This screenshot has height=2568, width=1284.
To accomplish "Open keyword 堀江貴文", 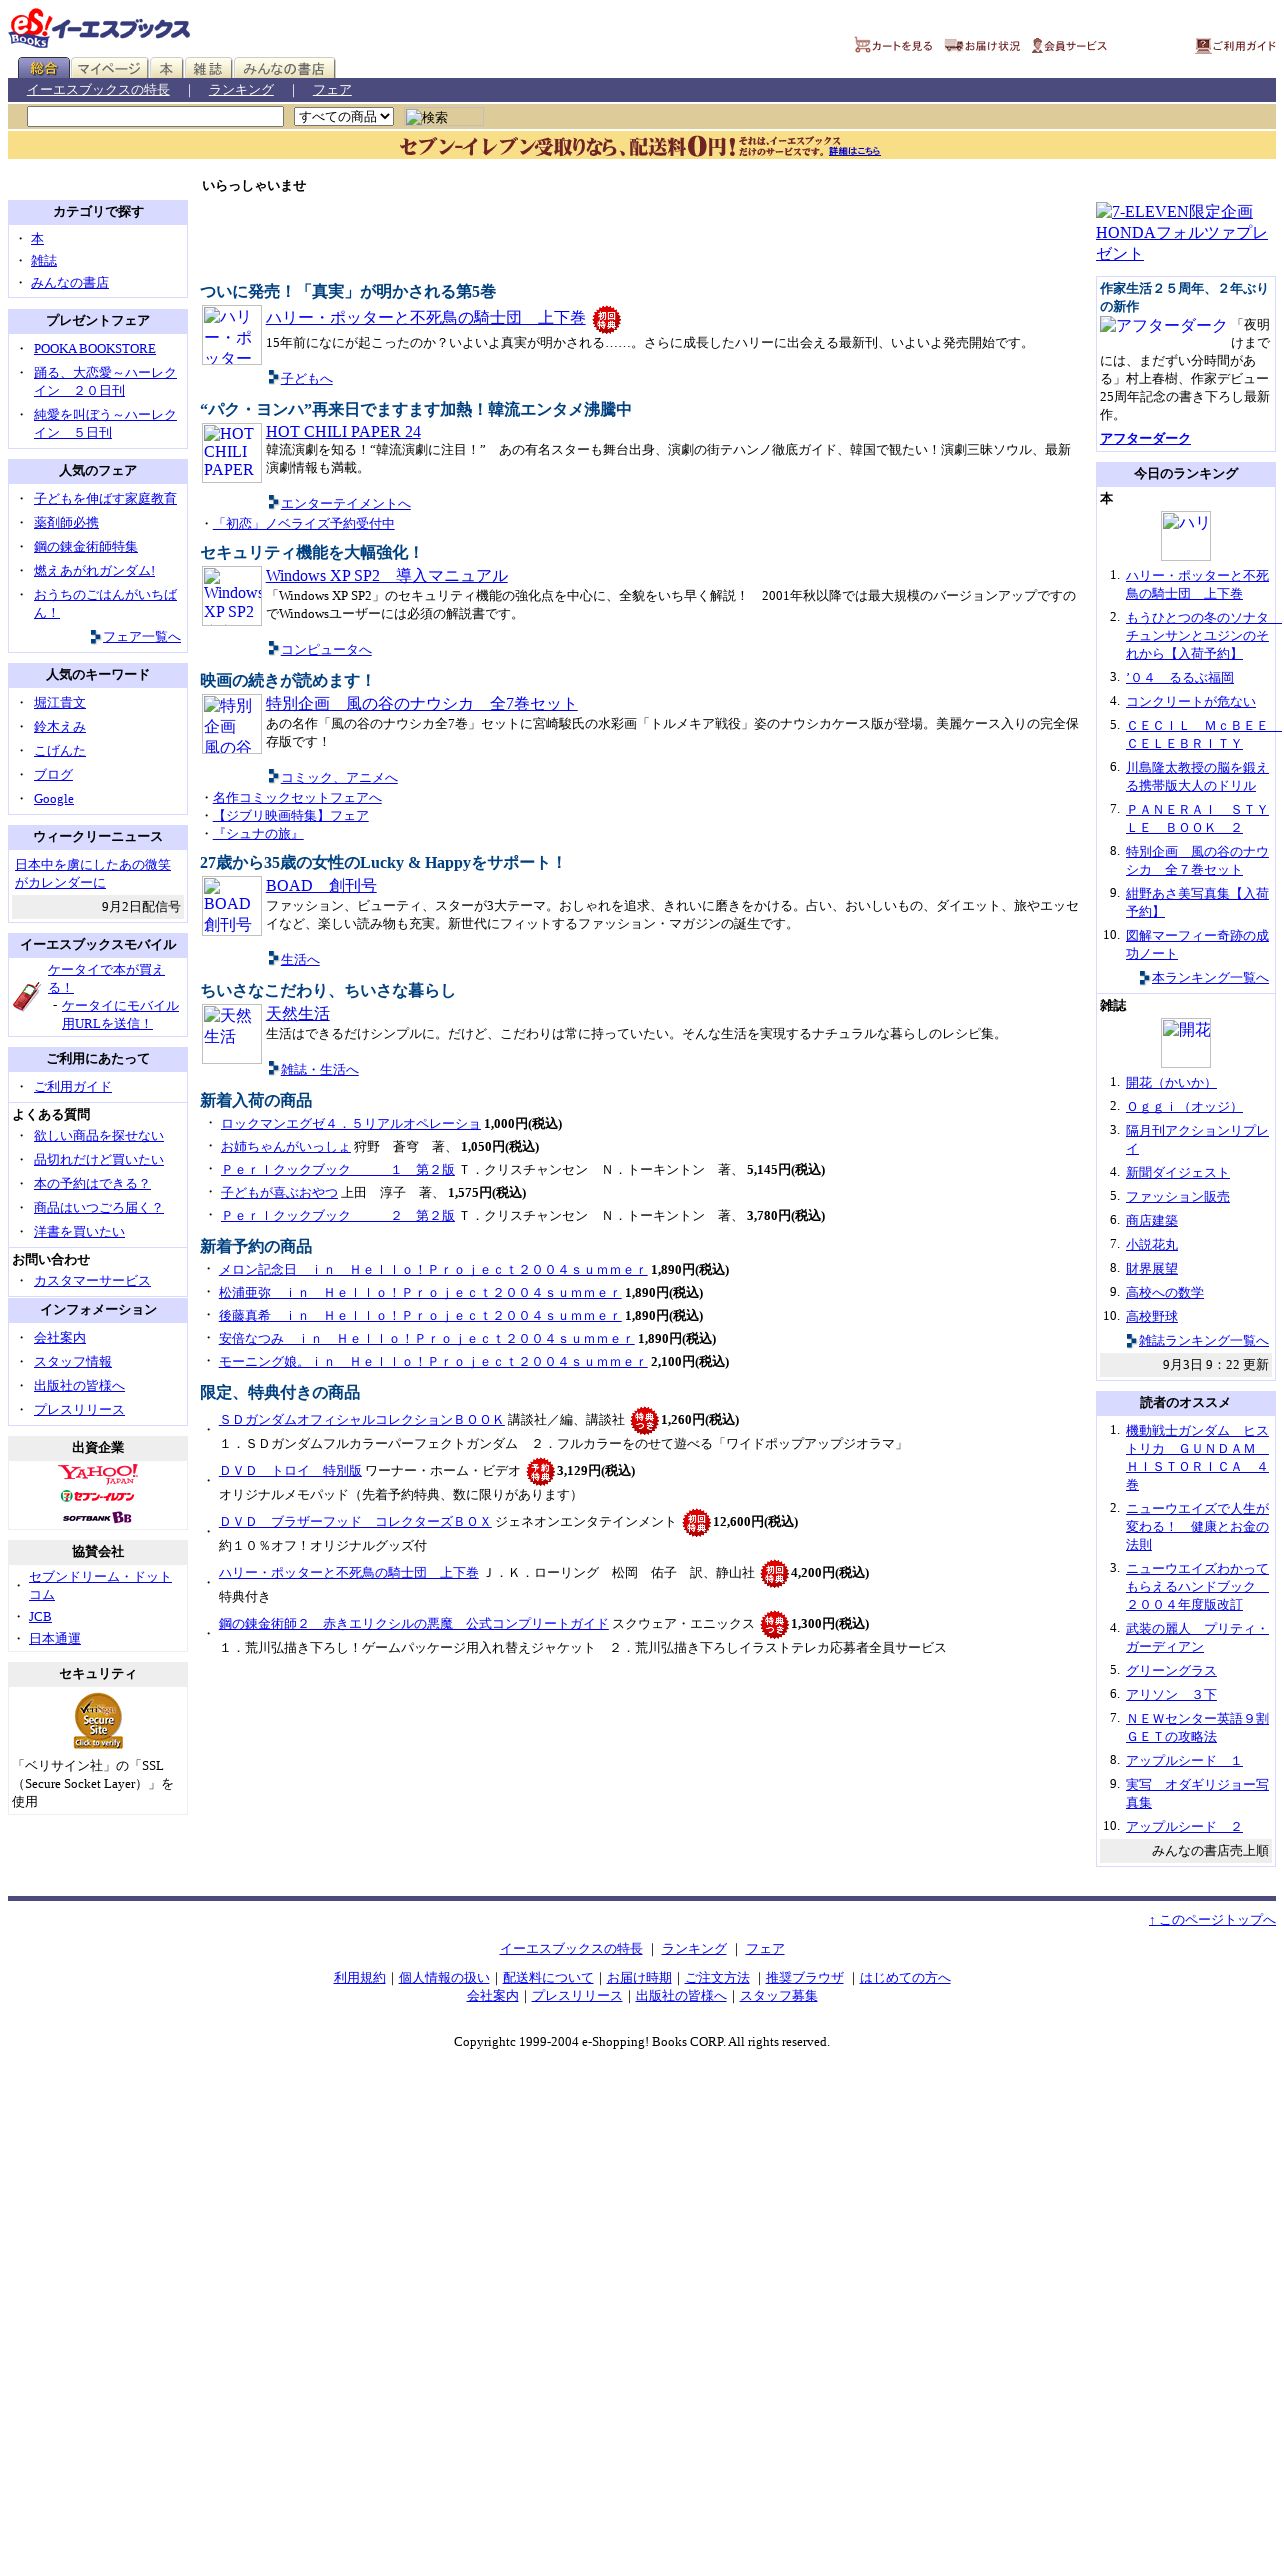I will pos(60,703).
